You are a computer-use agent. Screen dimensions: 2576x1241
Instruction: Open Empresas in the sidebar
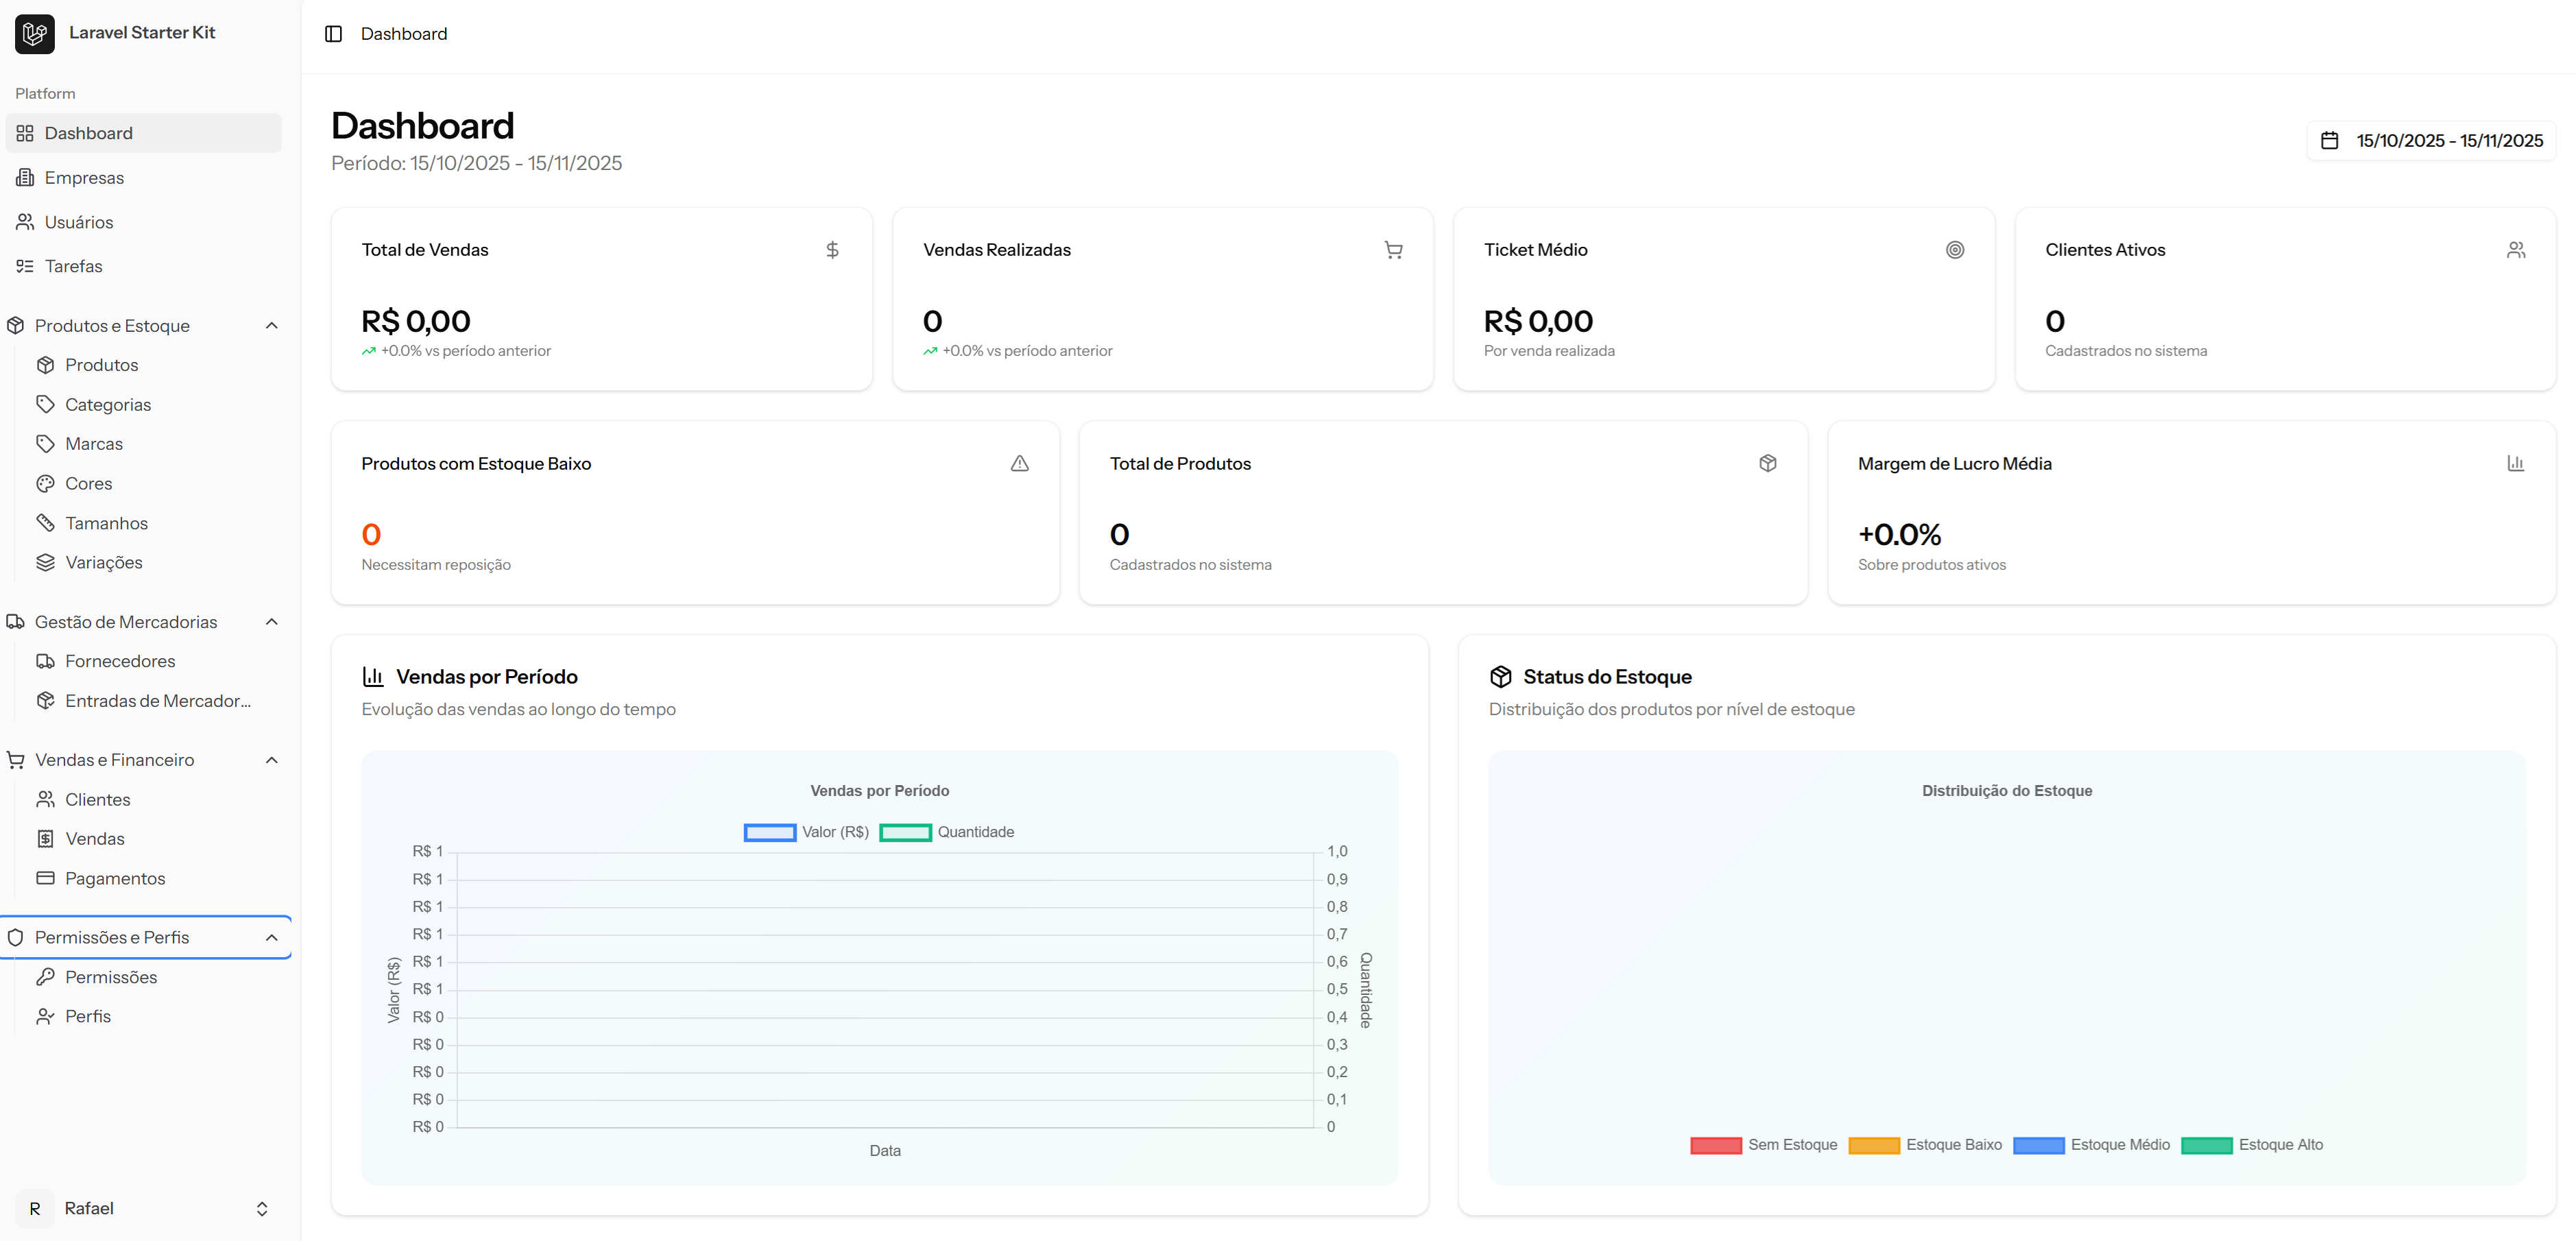(x=84, y=178)
